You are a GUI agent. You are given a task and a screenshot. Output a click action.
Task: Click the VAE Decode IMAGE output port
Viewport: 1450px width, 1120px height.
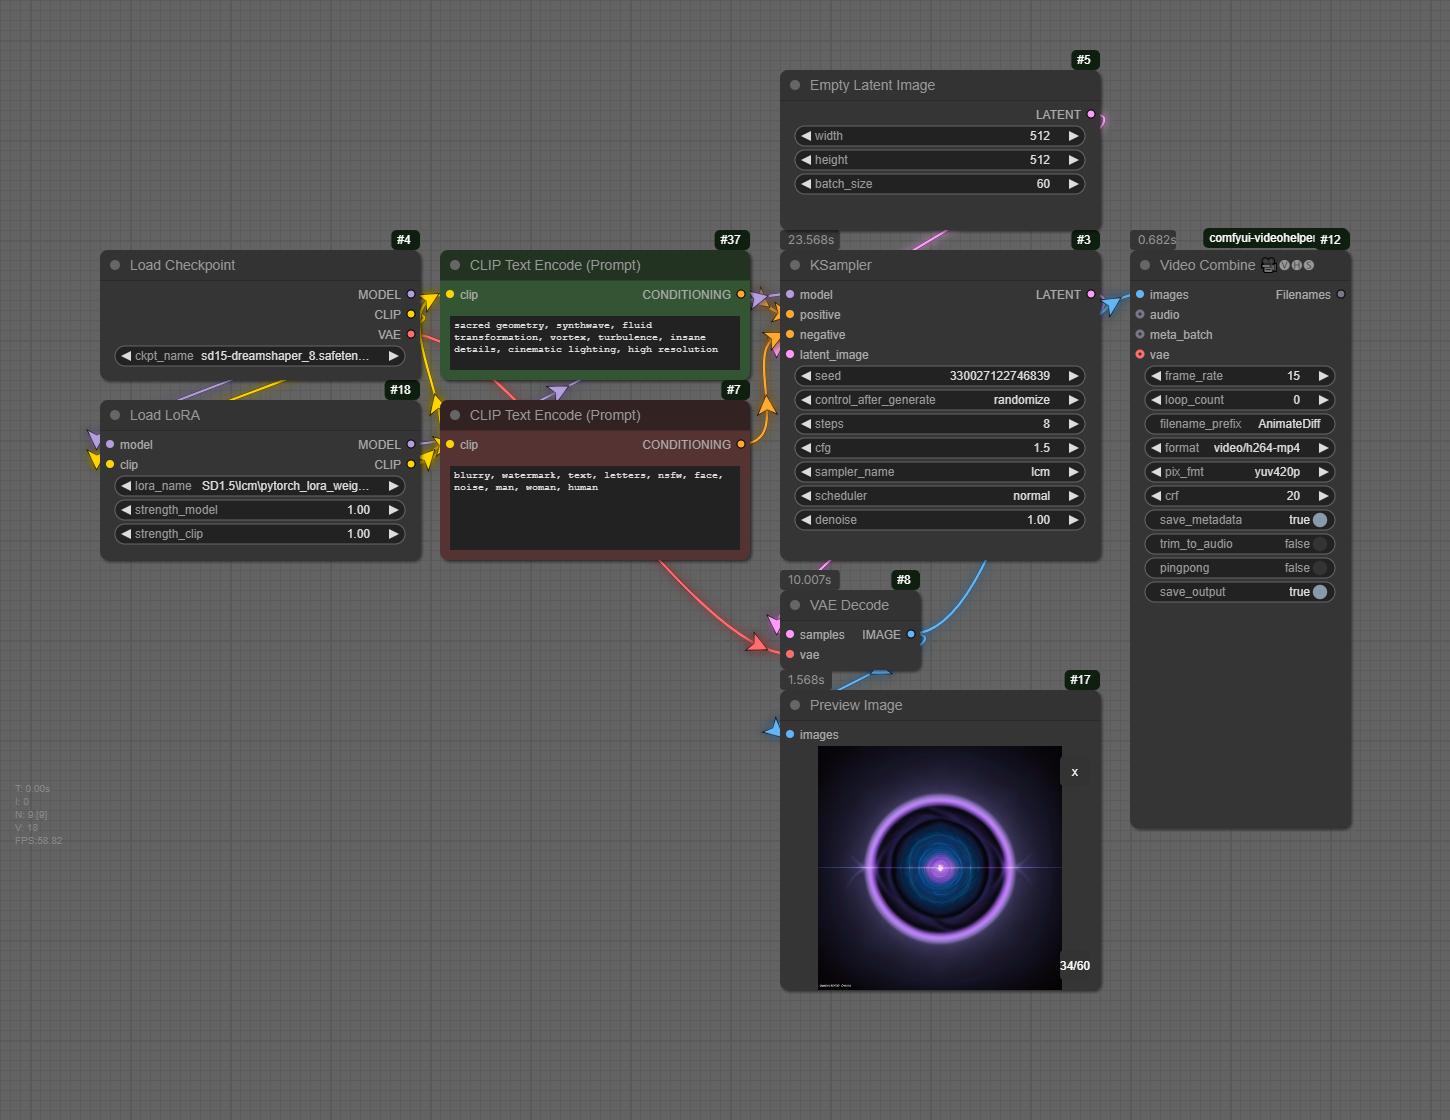coord(910,634)
